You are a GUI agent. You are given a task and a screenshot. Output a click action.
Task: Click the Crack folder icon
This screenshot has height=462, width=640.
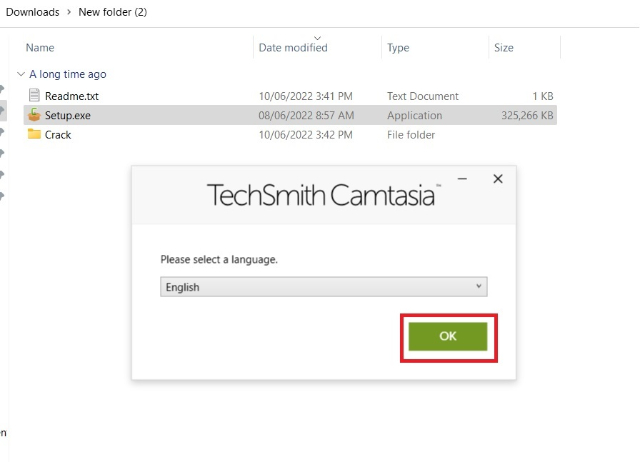point(34,134)
